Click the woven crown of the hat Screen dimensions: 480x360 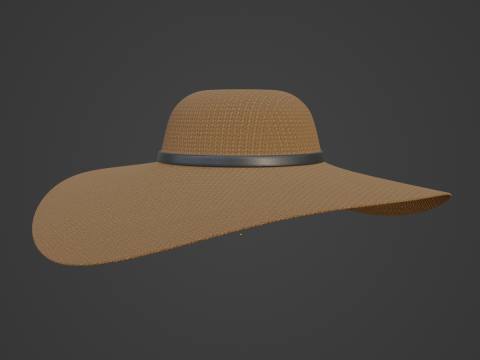[241, 122]
